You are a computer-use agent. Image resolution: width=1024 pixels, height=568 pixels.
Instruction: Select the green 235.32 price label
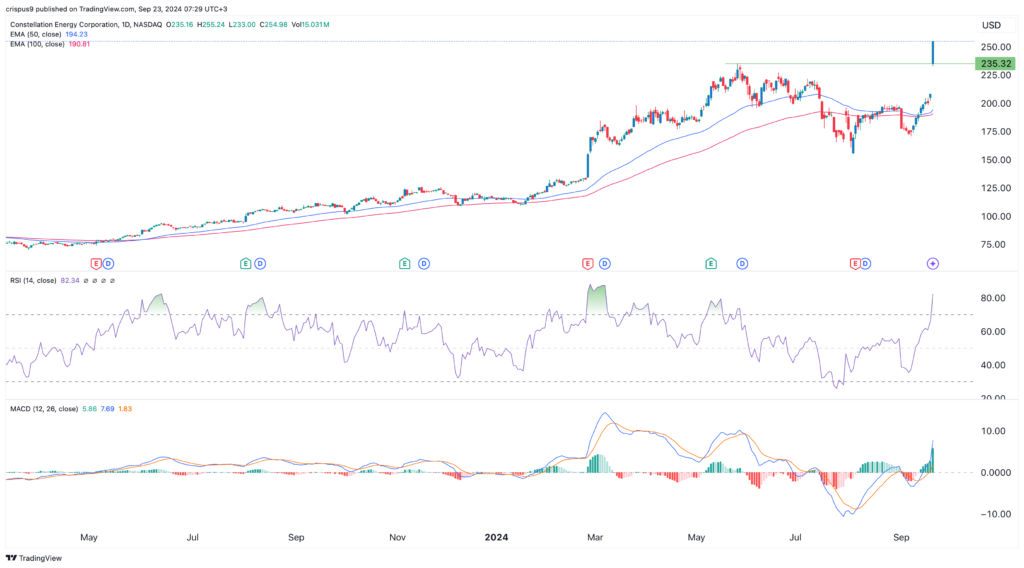click(x=995, y=63)
